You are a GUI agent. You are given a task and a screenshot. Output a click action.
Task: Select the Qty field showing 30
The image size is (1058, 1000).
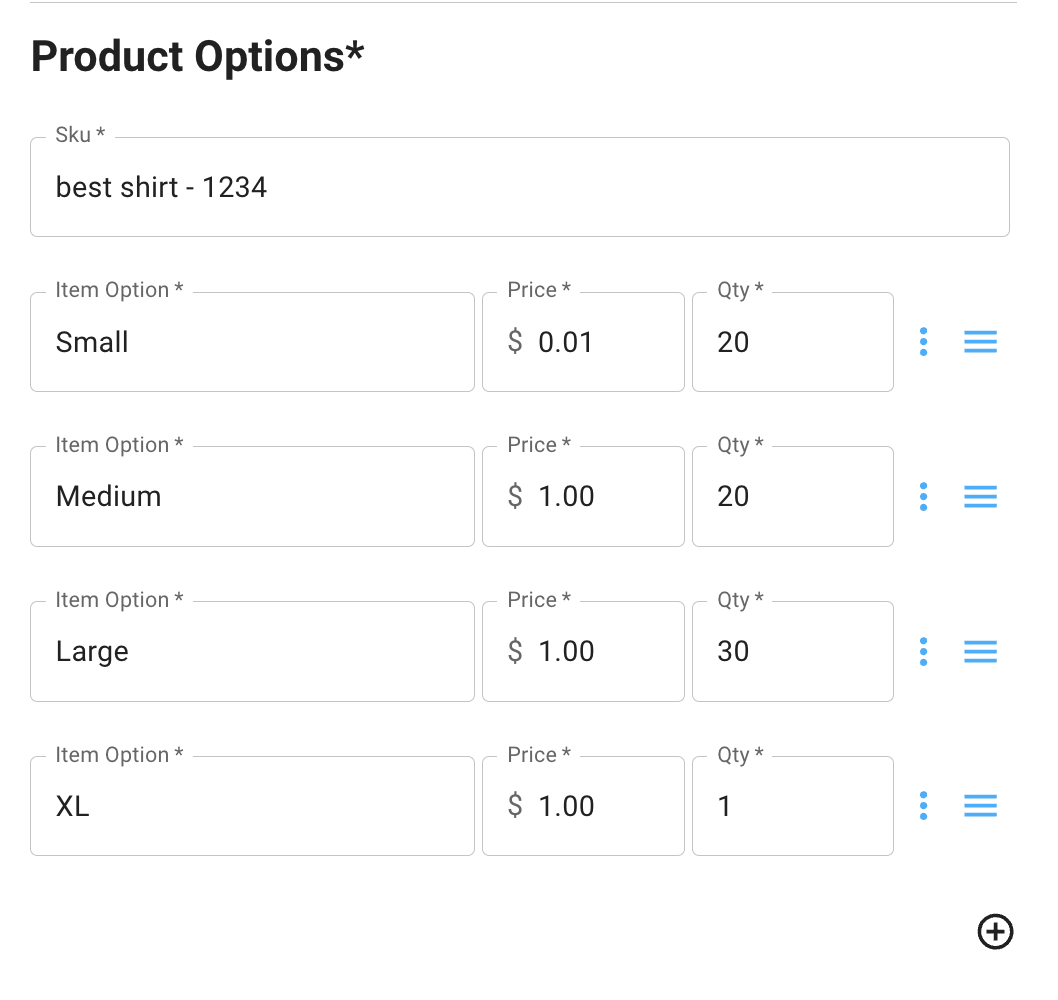coord(792,651)
